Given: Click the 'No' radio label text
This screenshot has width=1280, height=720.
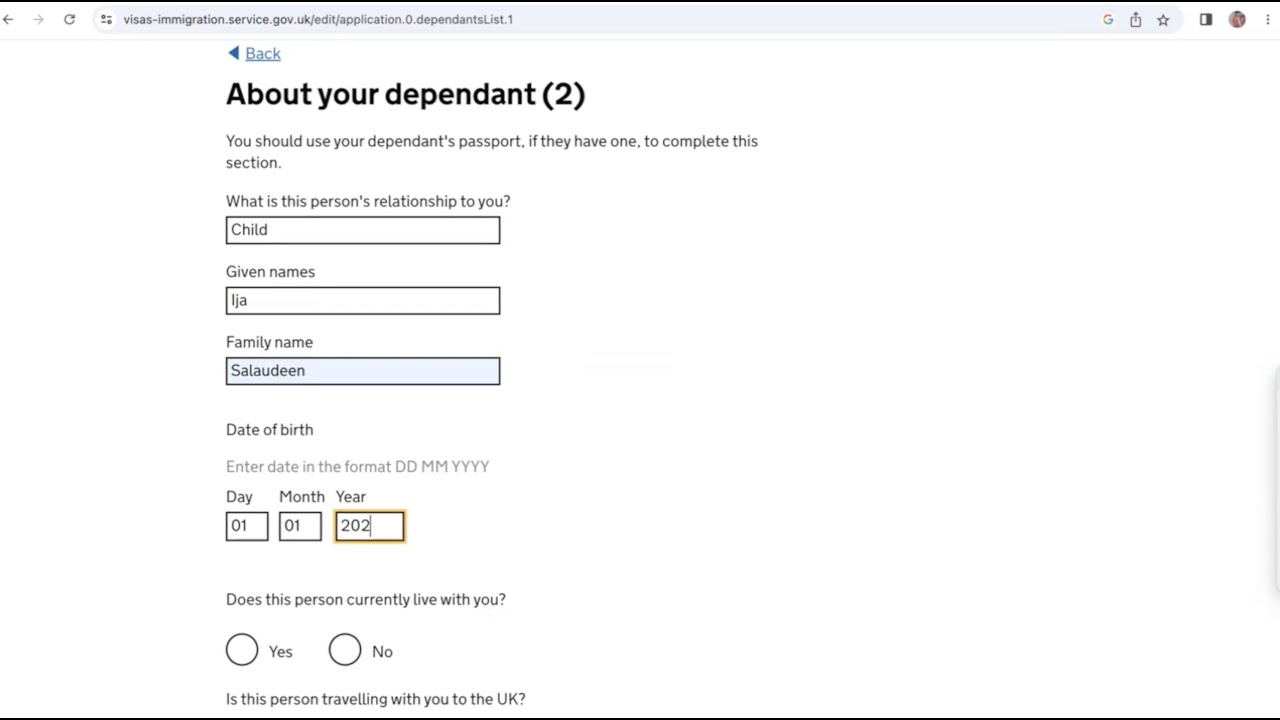Looking at the screenshot, I should [382, 652].
